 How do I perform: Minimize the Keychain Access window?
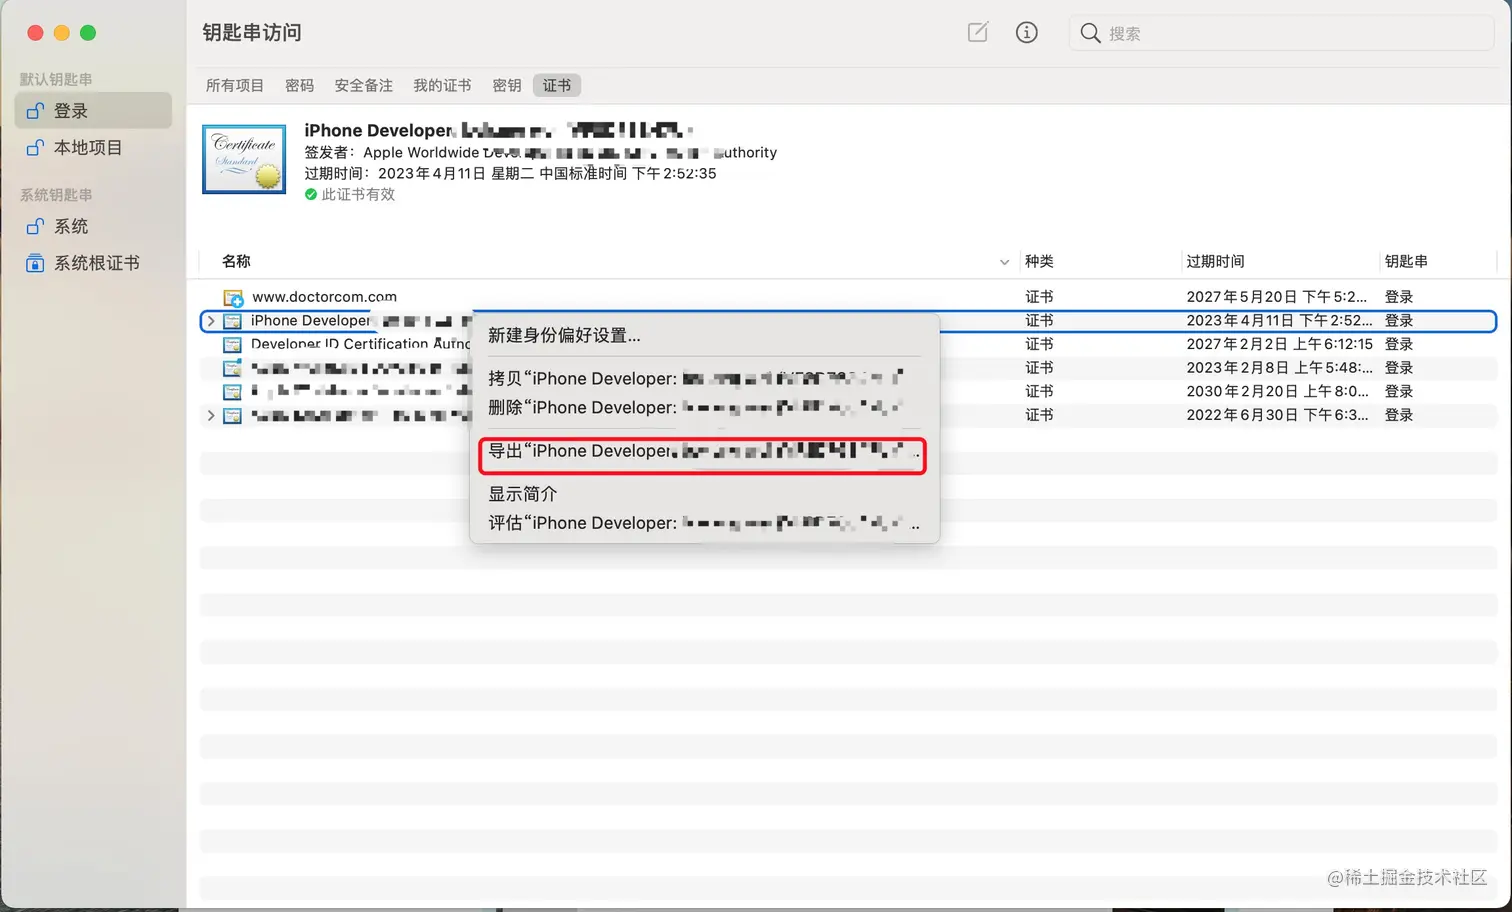click(61, 33)
